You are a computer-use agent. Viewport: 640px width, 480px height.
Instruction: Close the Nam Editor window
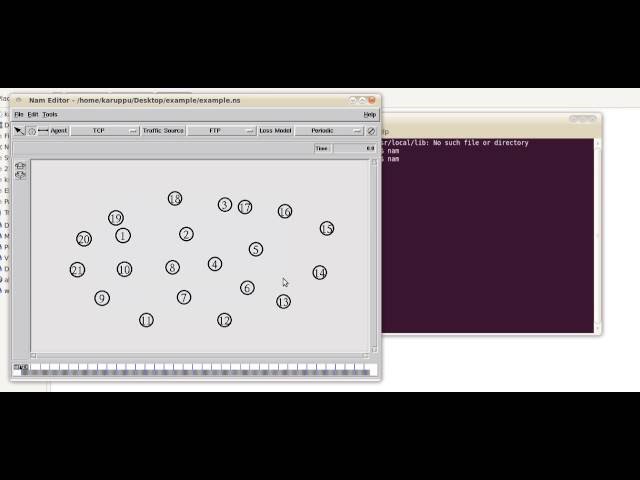click(x=371, y=100)
